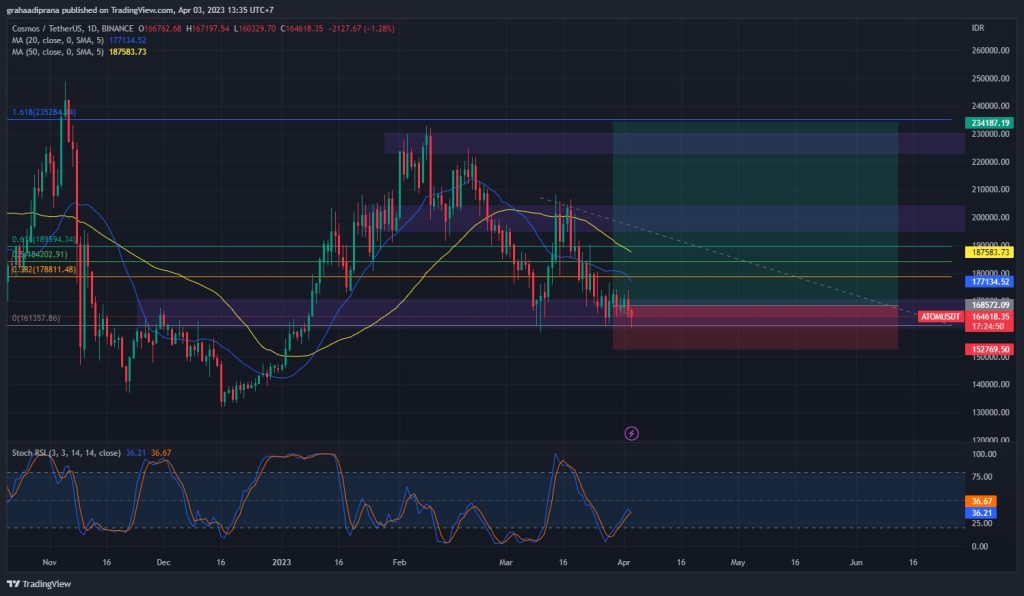
Task: Click the open value O166762.68 in header
Action: click(160, 29)
